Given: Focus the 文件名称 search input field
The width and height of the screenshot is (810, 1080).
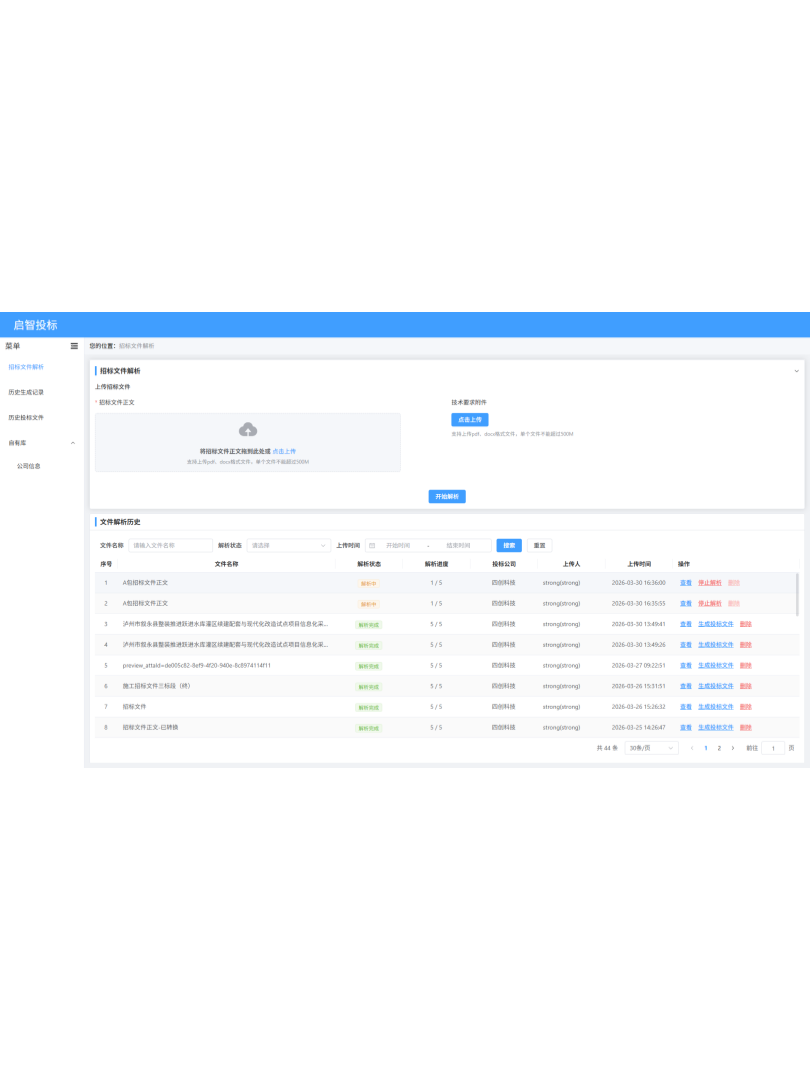Looking at the screenshot, I should coord(170,546).
